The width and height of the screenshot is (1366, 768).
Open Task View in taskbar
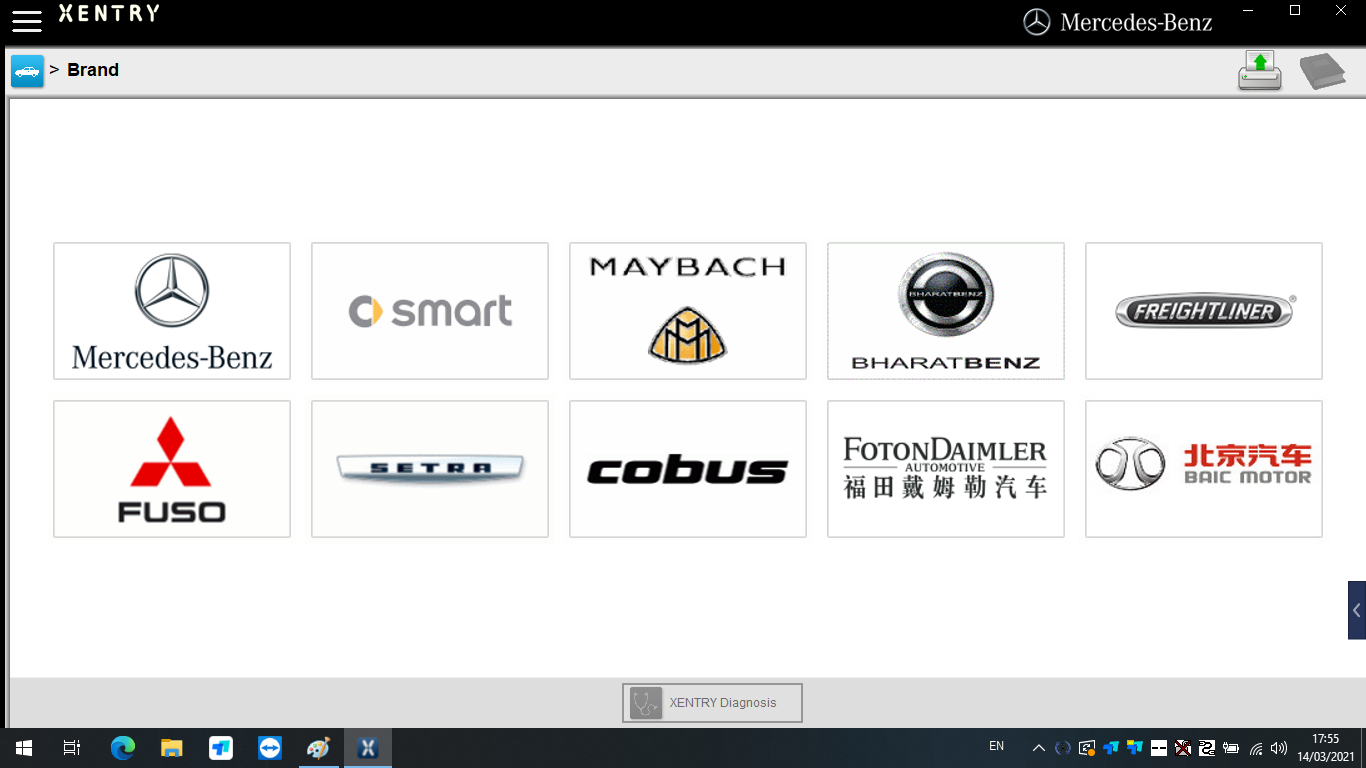click(72, 748)
